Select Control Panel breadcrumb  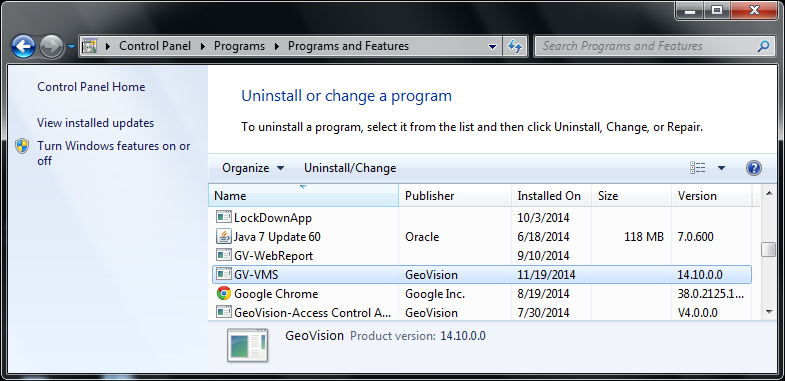pos(155,46)
